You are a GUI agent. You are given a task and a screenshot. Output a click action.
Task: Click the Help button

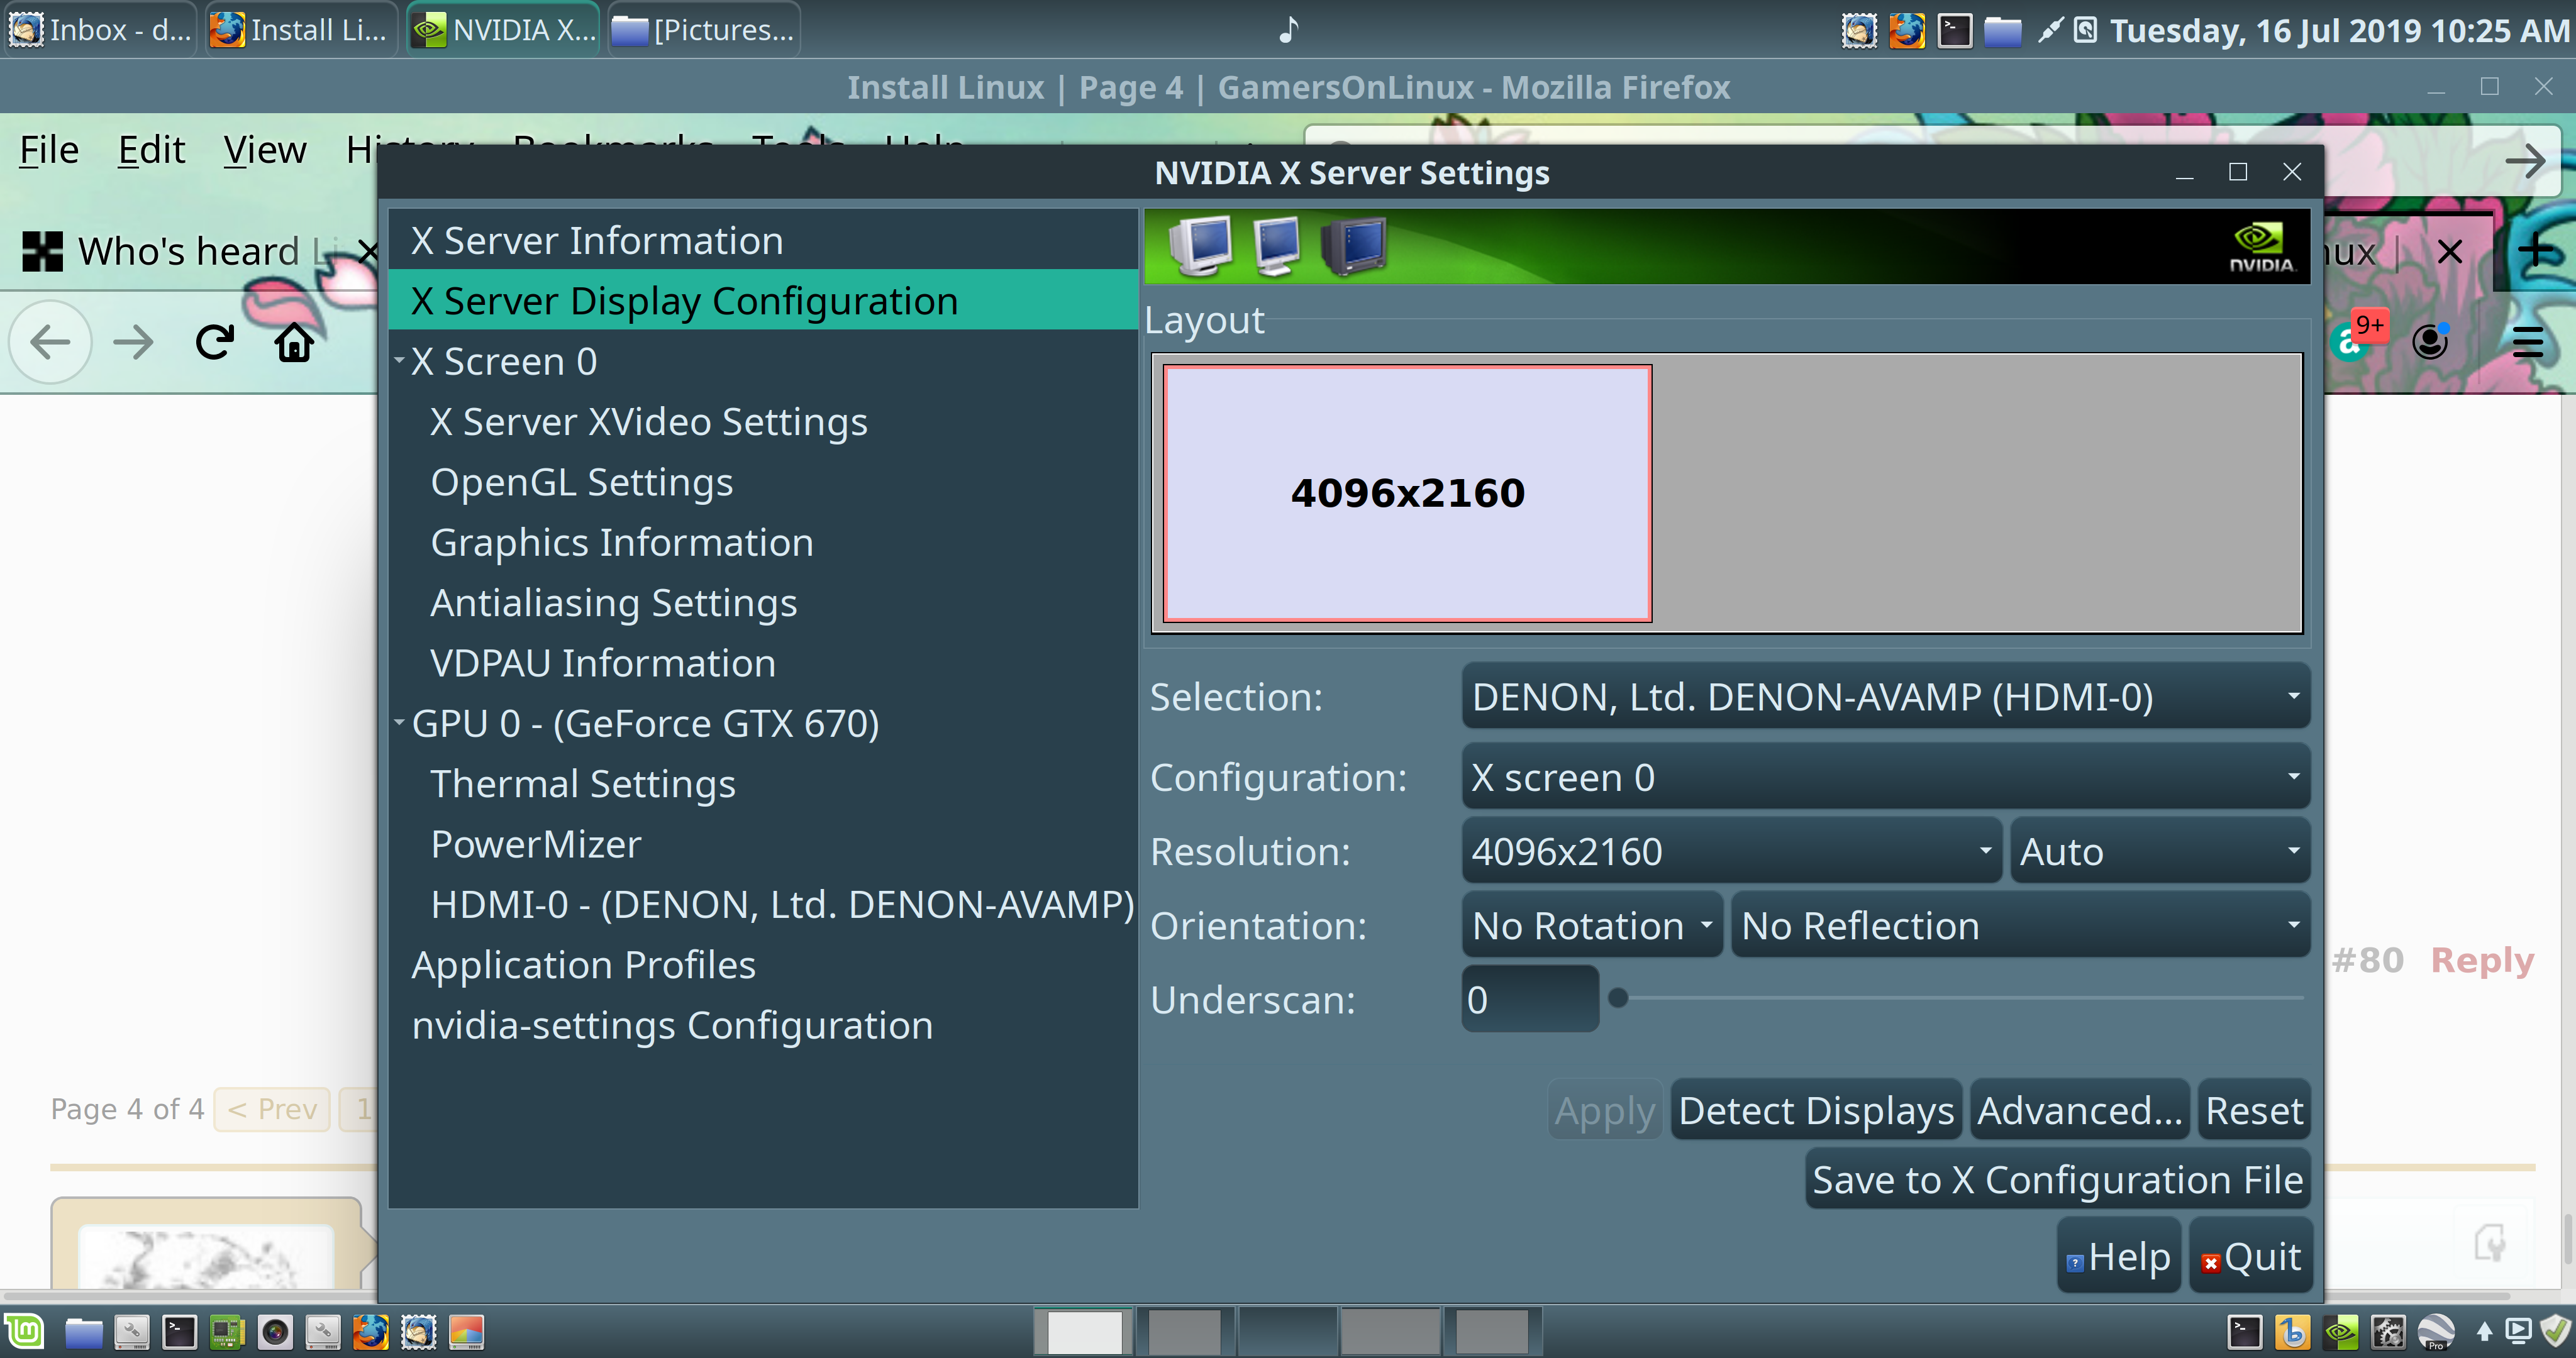coord(2118,1257)
